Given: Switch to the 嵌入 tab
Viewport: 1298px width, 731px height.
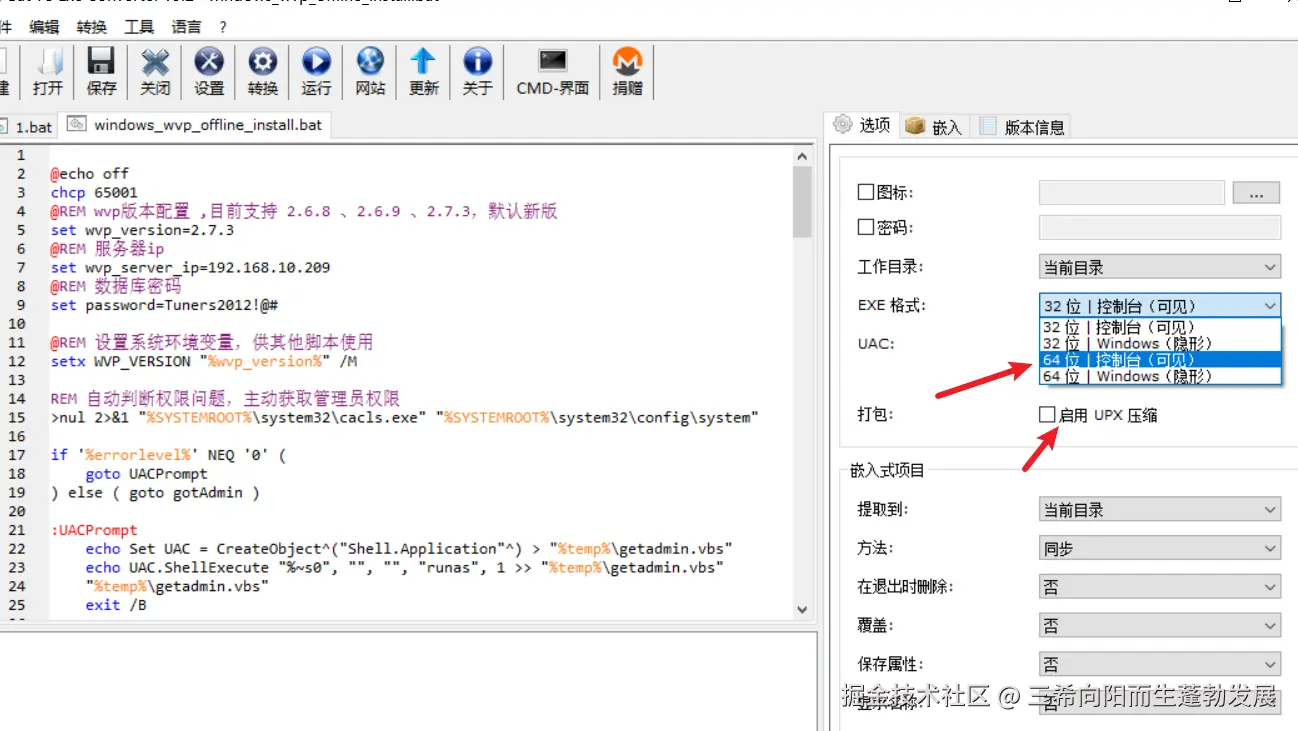Looking at the screenshot, I should coord(935,127).
